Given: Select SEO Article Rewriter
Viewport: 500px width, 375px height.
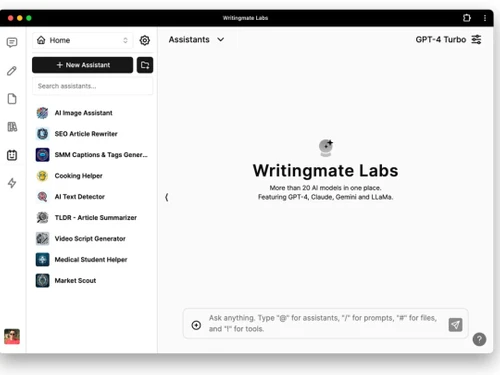Looking at the screenshot, I should point(93,134).
